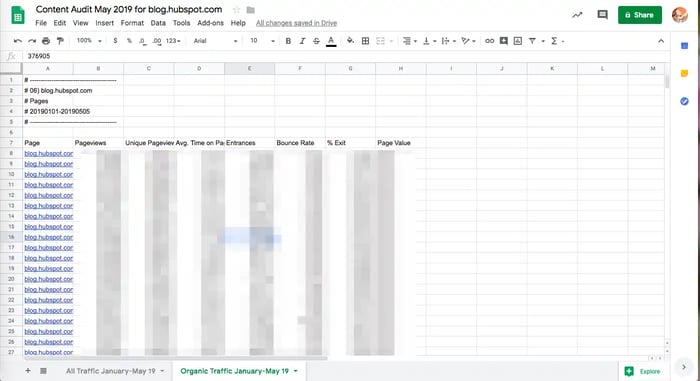Screen dimensions: 700x381
Task: Open the File menu
Action: point(41,23)
